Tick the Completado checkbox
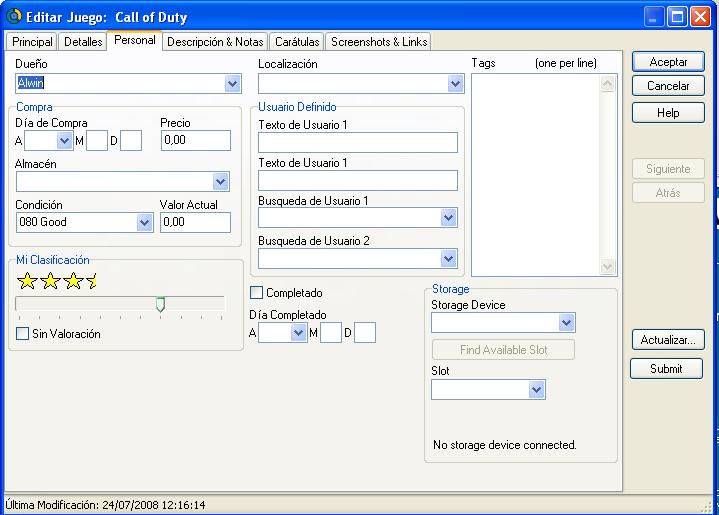 256,292
